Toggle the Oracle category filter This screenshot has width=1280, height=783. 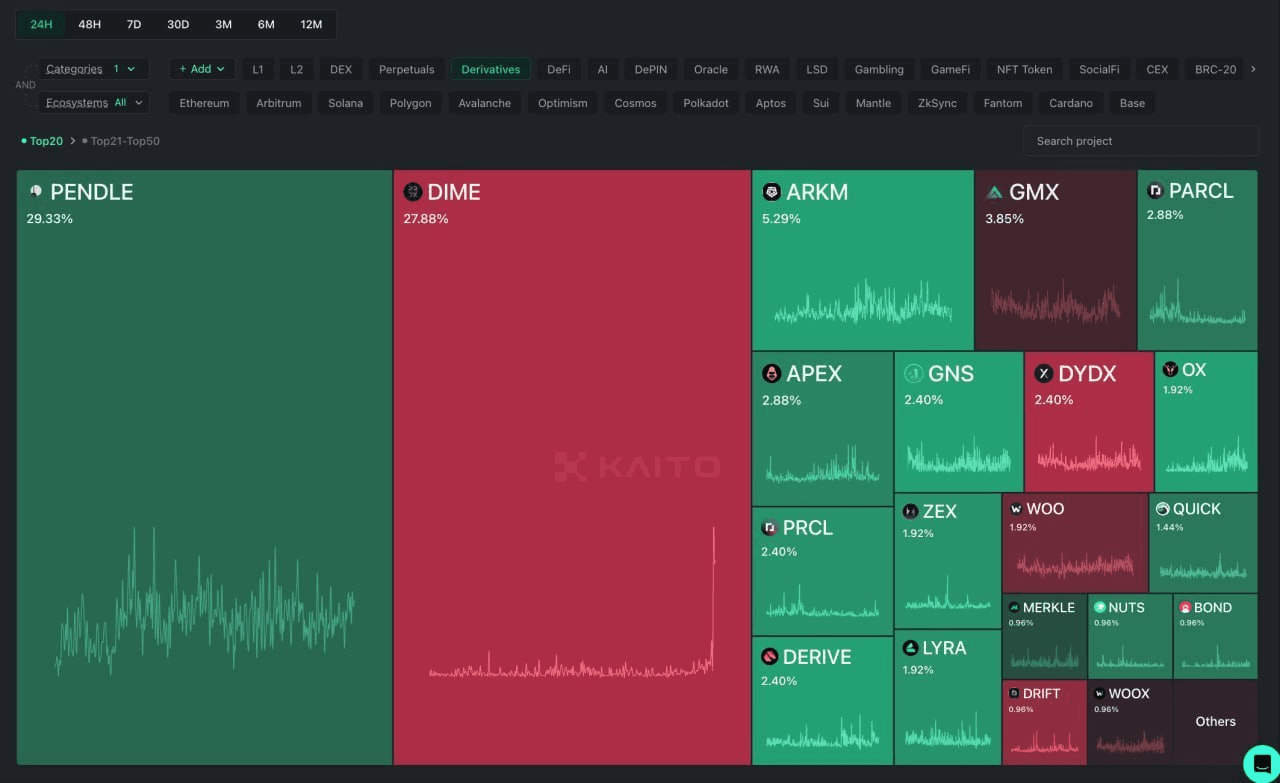[x=711, y=69]
